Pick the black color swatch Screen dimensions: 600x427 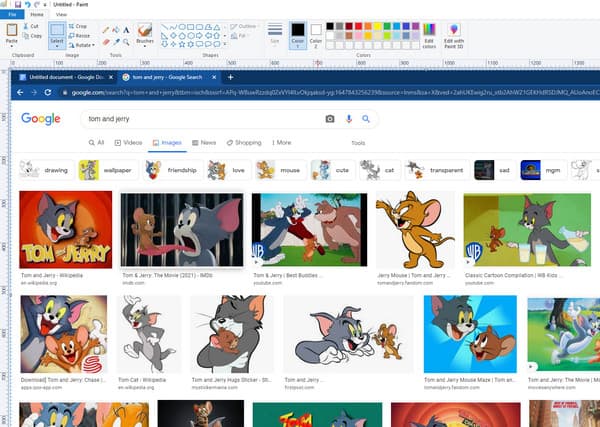point(330,26)
